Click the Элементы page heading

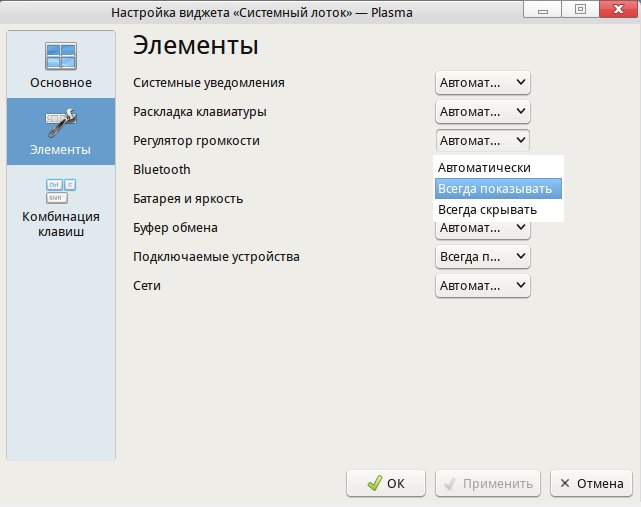point(196,46)
